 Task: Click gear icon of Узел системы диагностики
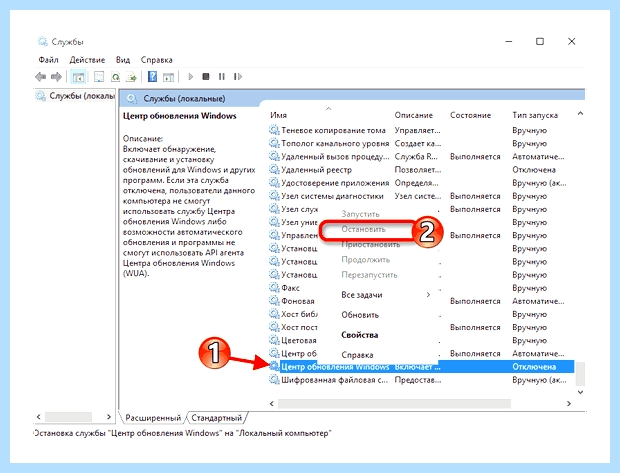[274, 196]
